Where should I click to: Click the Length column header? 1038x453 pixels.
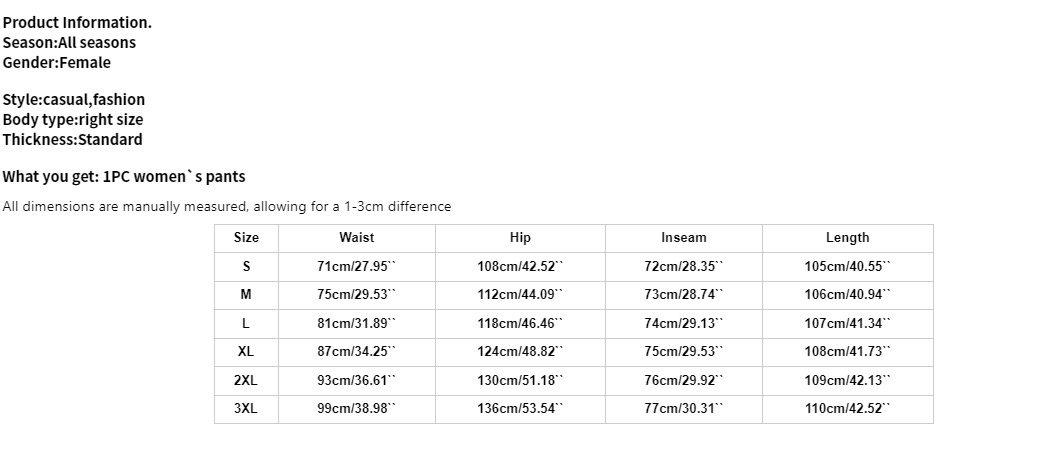847,238
